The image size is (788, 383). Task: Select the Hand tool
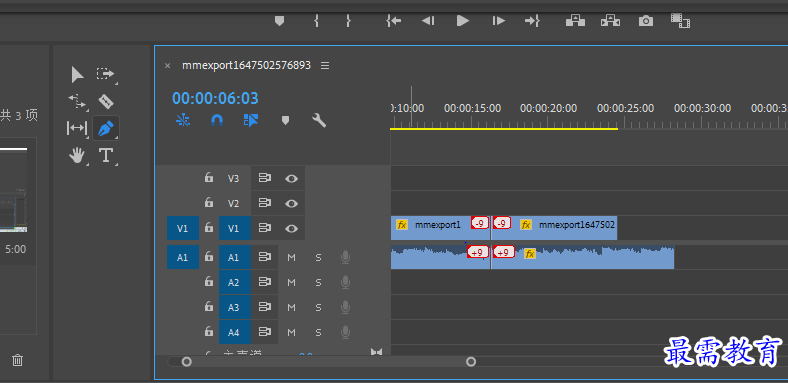pyautogui.click(x=77, y=156)
